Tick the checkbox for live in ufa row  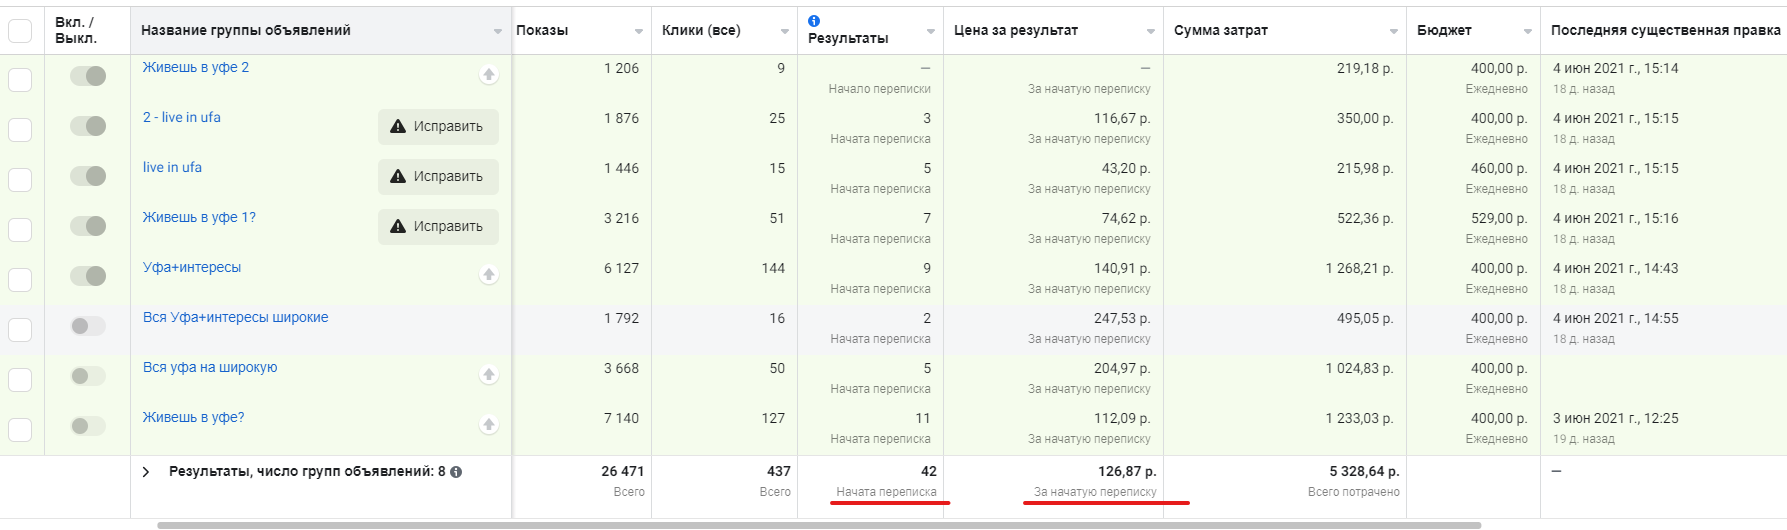tap(20, 180)
